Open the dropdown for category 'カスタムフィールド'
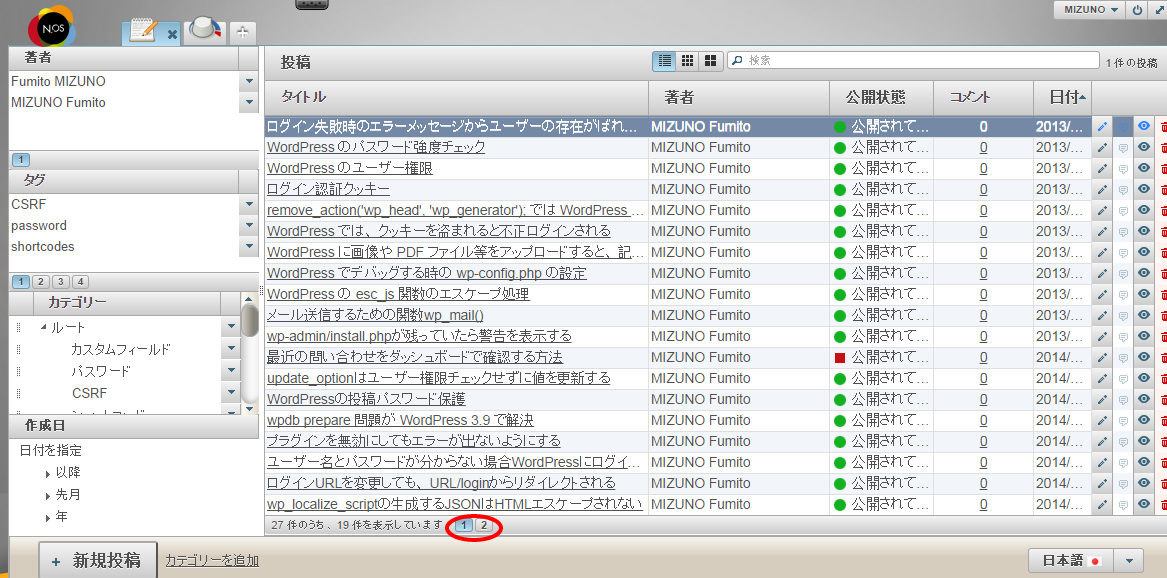Image resolution: width=1167 pixels, height=578 pixels. [x=231, y=349]
